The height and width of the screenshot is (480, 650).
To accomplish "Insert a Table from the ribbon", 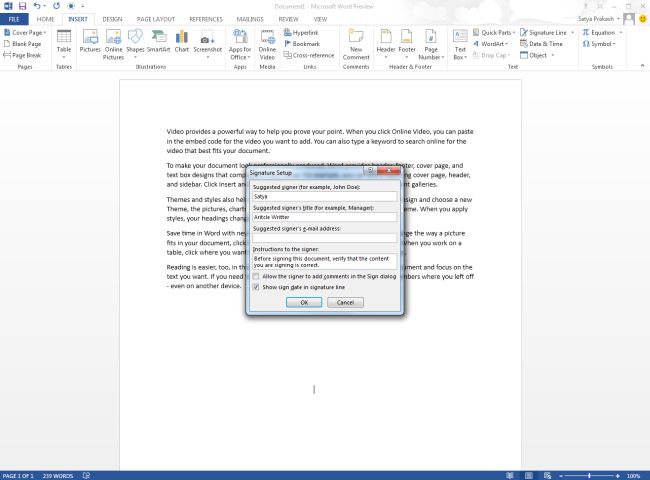I will 64,44.
